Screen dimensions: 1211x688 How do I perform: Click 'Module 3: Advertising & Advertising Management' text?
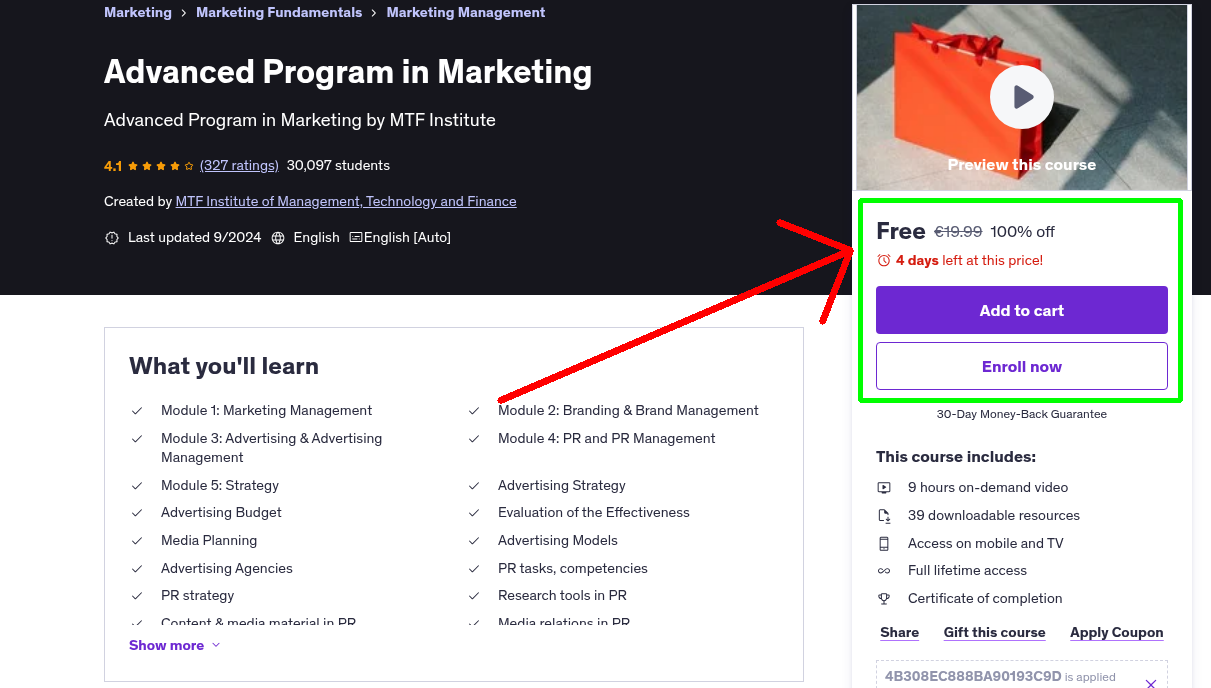coord(272,448)
